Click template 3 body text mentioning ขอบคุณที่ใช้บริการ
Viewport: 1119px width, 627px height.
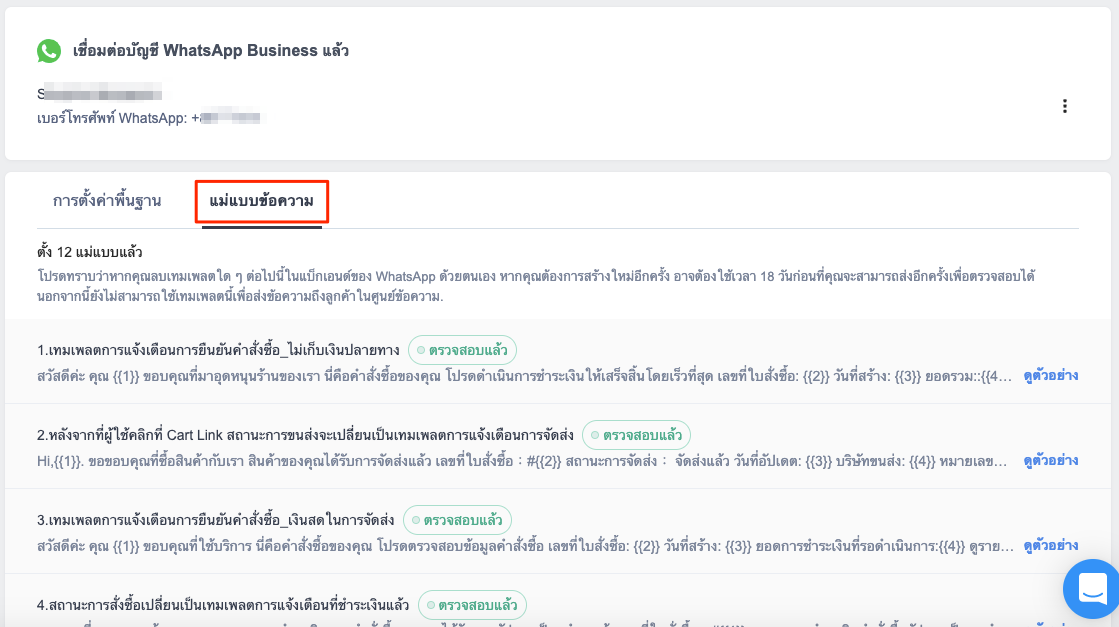[x=525, y=546]
